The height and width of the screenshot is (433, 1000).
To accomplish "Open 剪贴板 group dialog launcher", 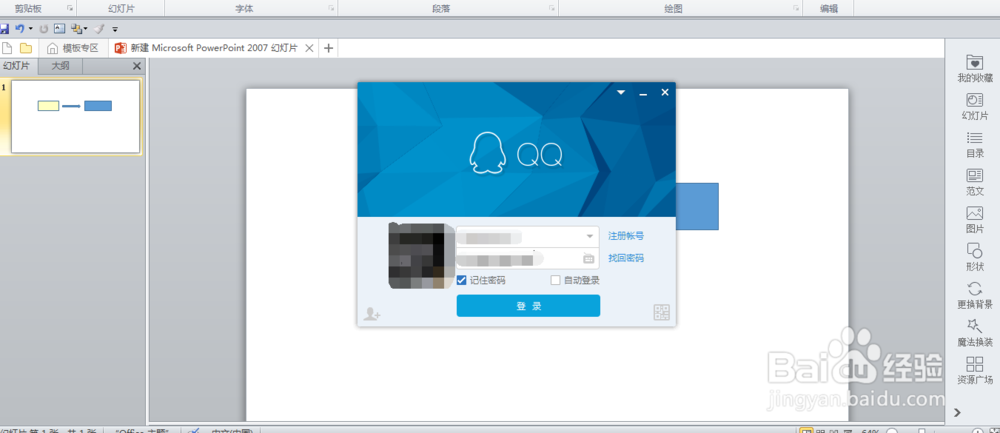I will (x=70, y=8).
